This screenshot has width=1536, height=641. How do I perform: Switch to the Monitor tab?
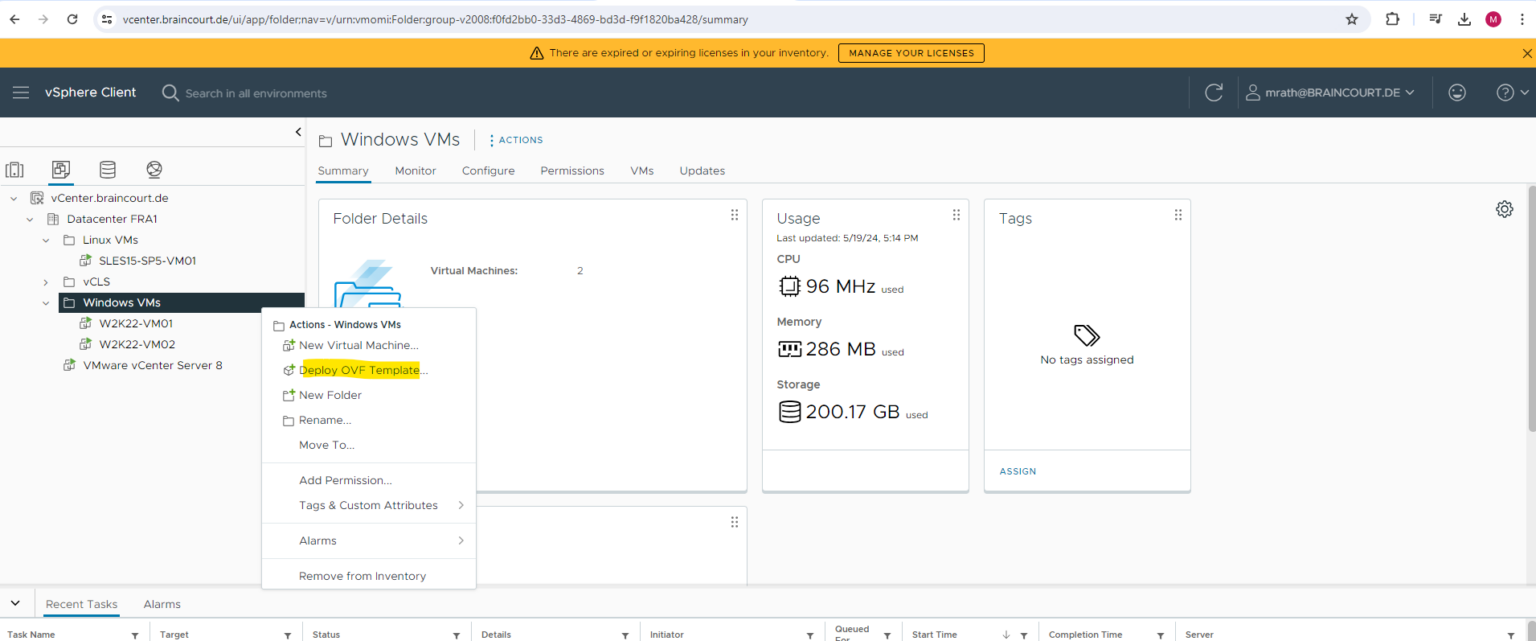tap(415, 171)
